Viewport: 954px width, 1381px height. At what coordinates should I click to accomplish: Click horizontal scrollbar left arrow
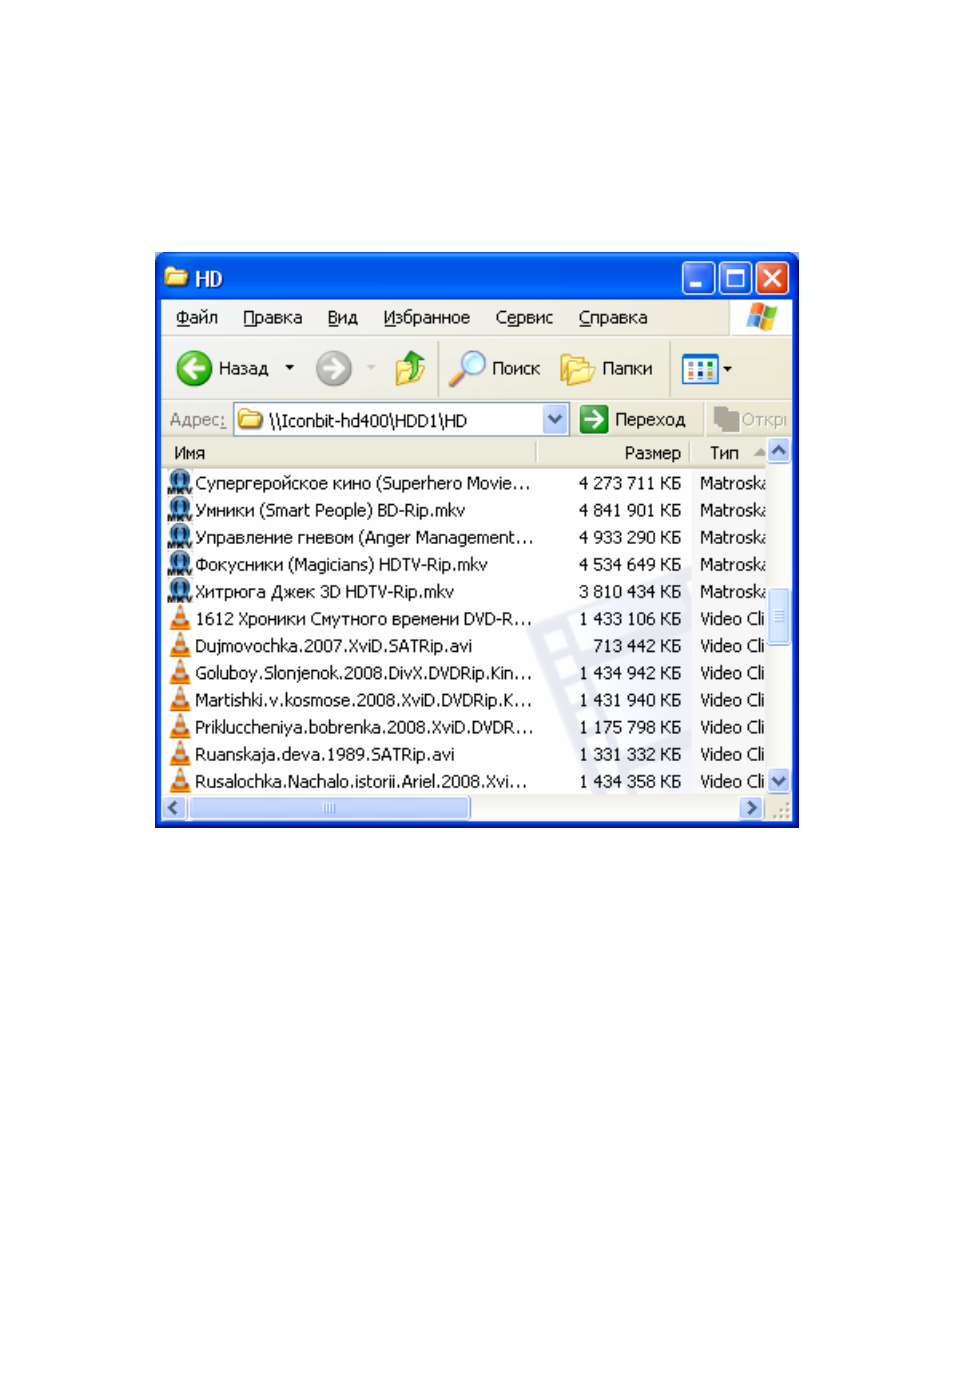coord(174,808)
